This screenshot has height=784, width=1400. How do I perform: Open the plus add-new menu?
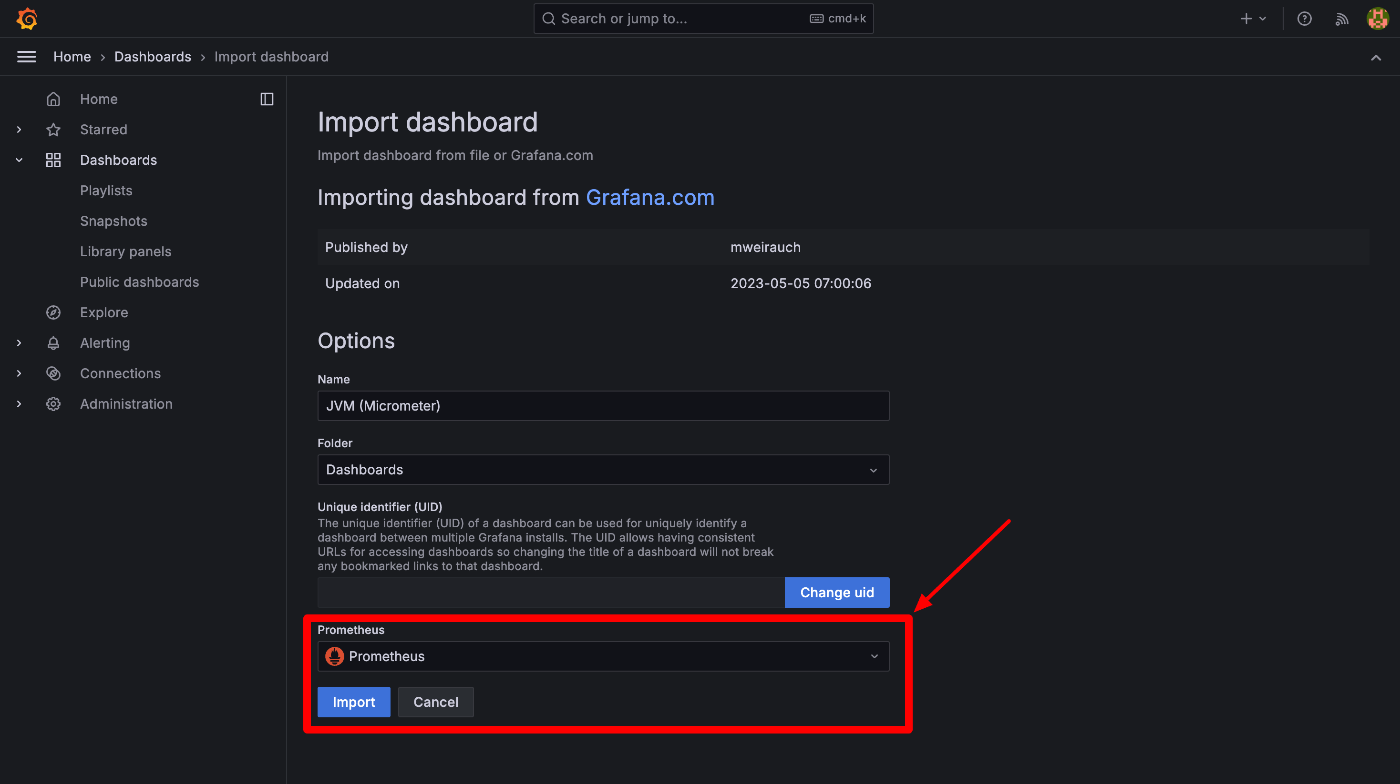tap(1253, 19)
